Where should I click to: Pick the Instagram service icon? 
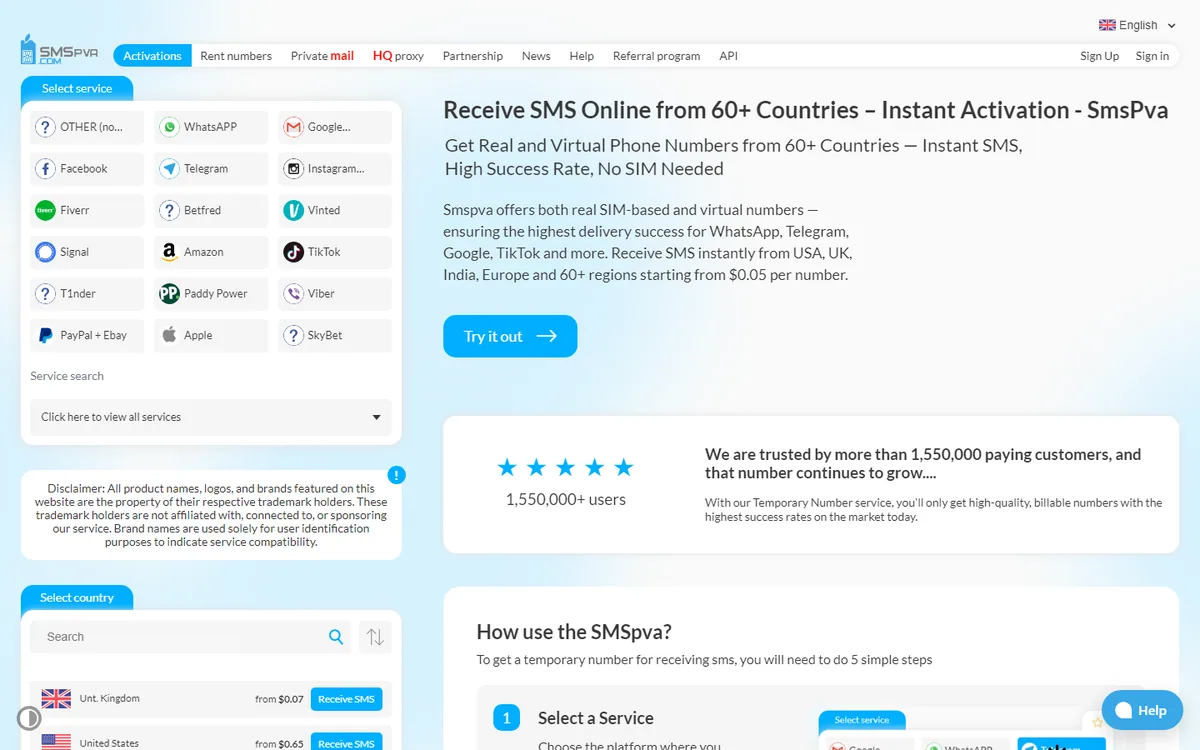(x=293, y=169)
